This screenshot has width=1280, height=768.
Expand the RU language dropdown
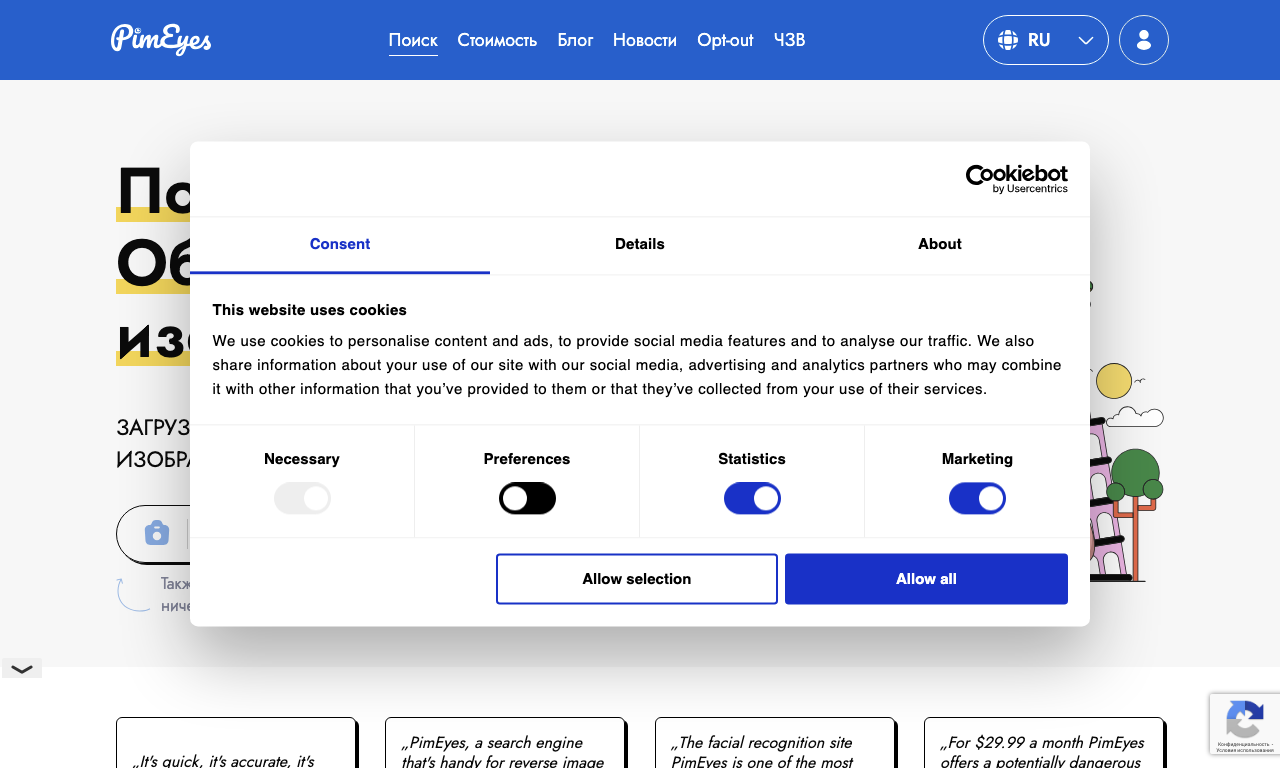(1046, 40)
